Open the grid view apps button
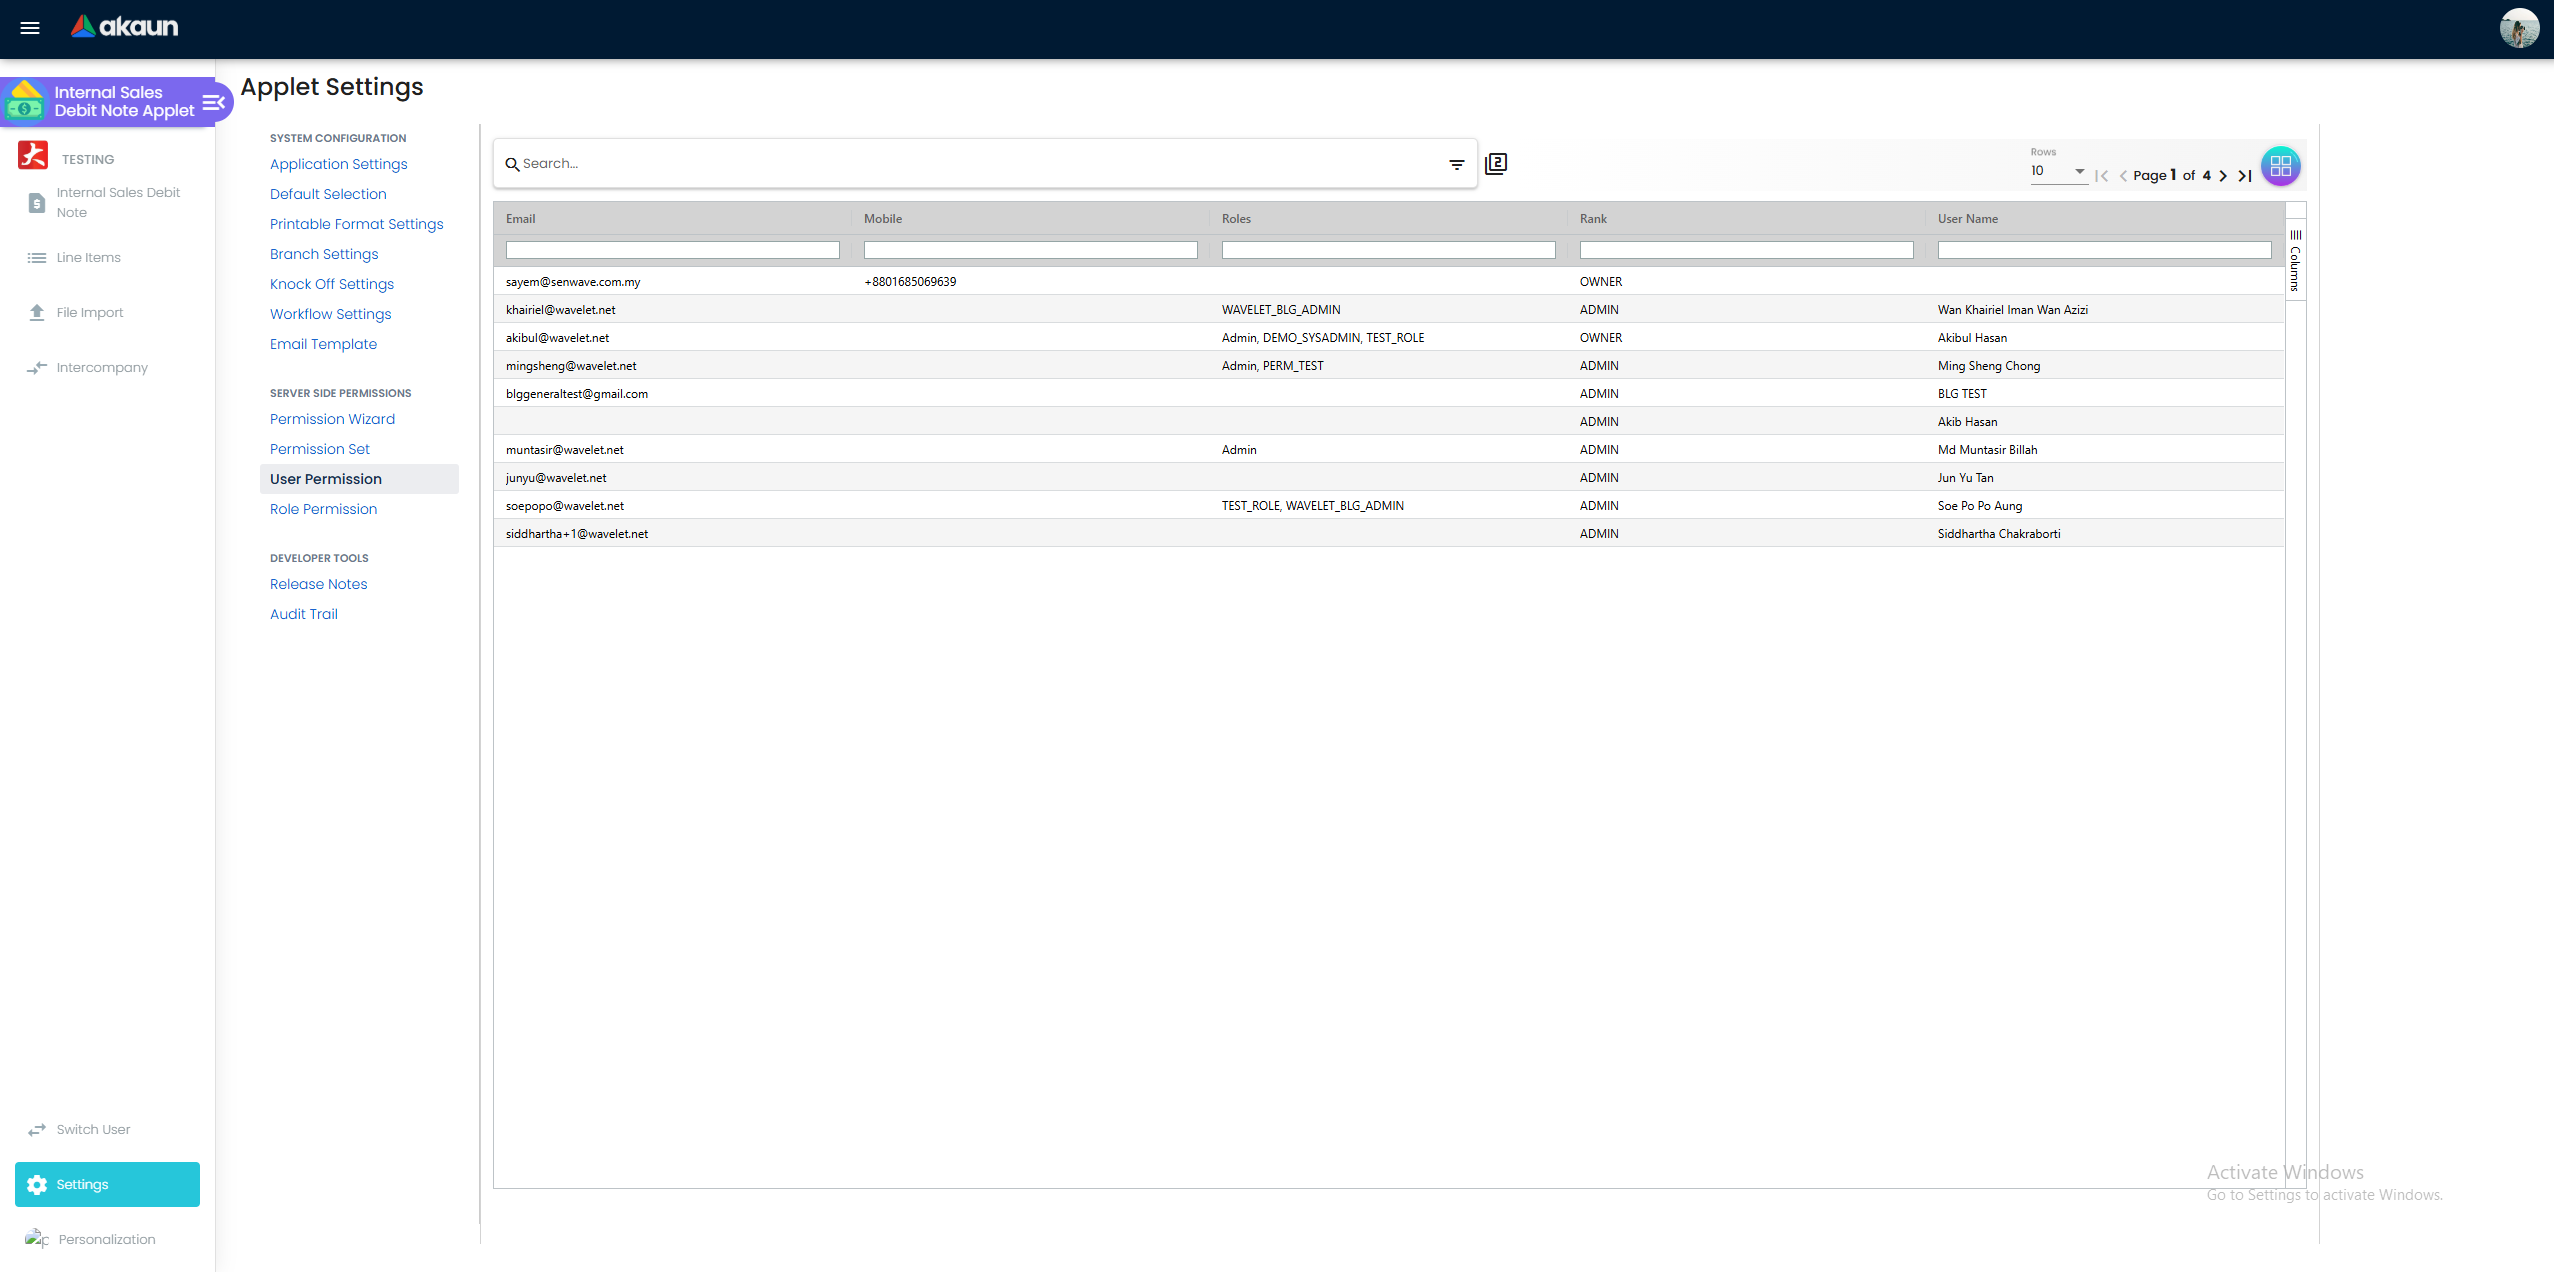2554x1272 pixels. 2281,166
